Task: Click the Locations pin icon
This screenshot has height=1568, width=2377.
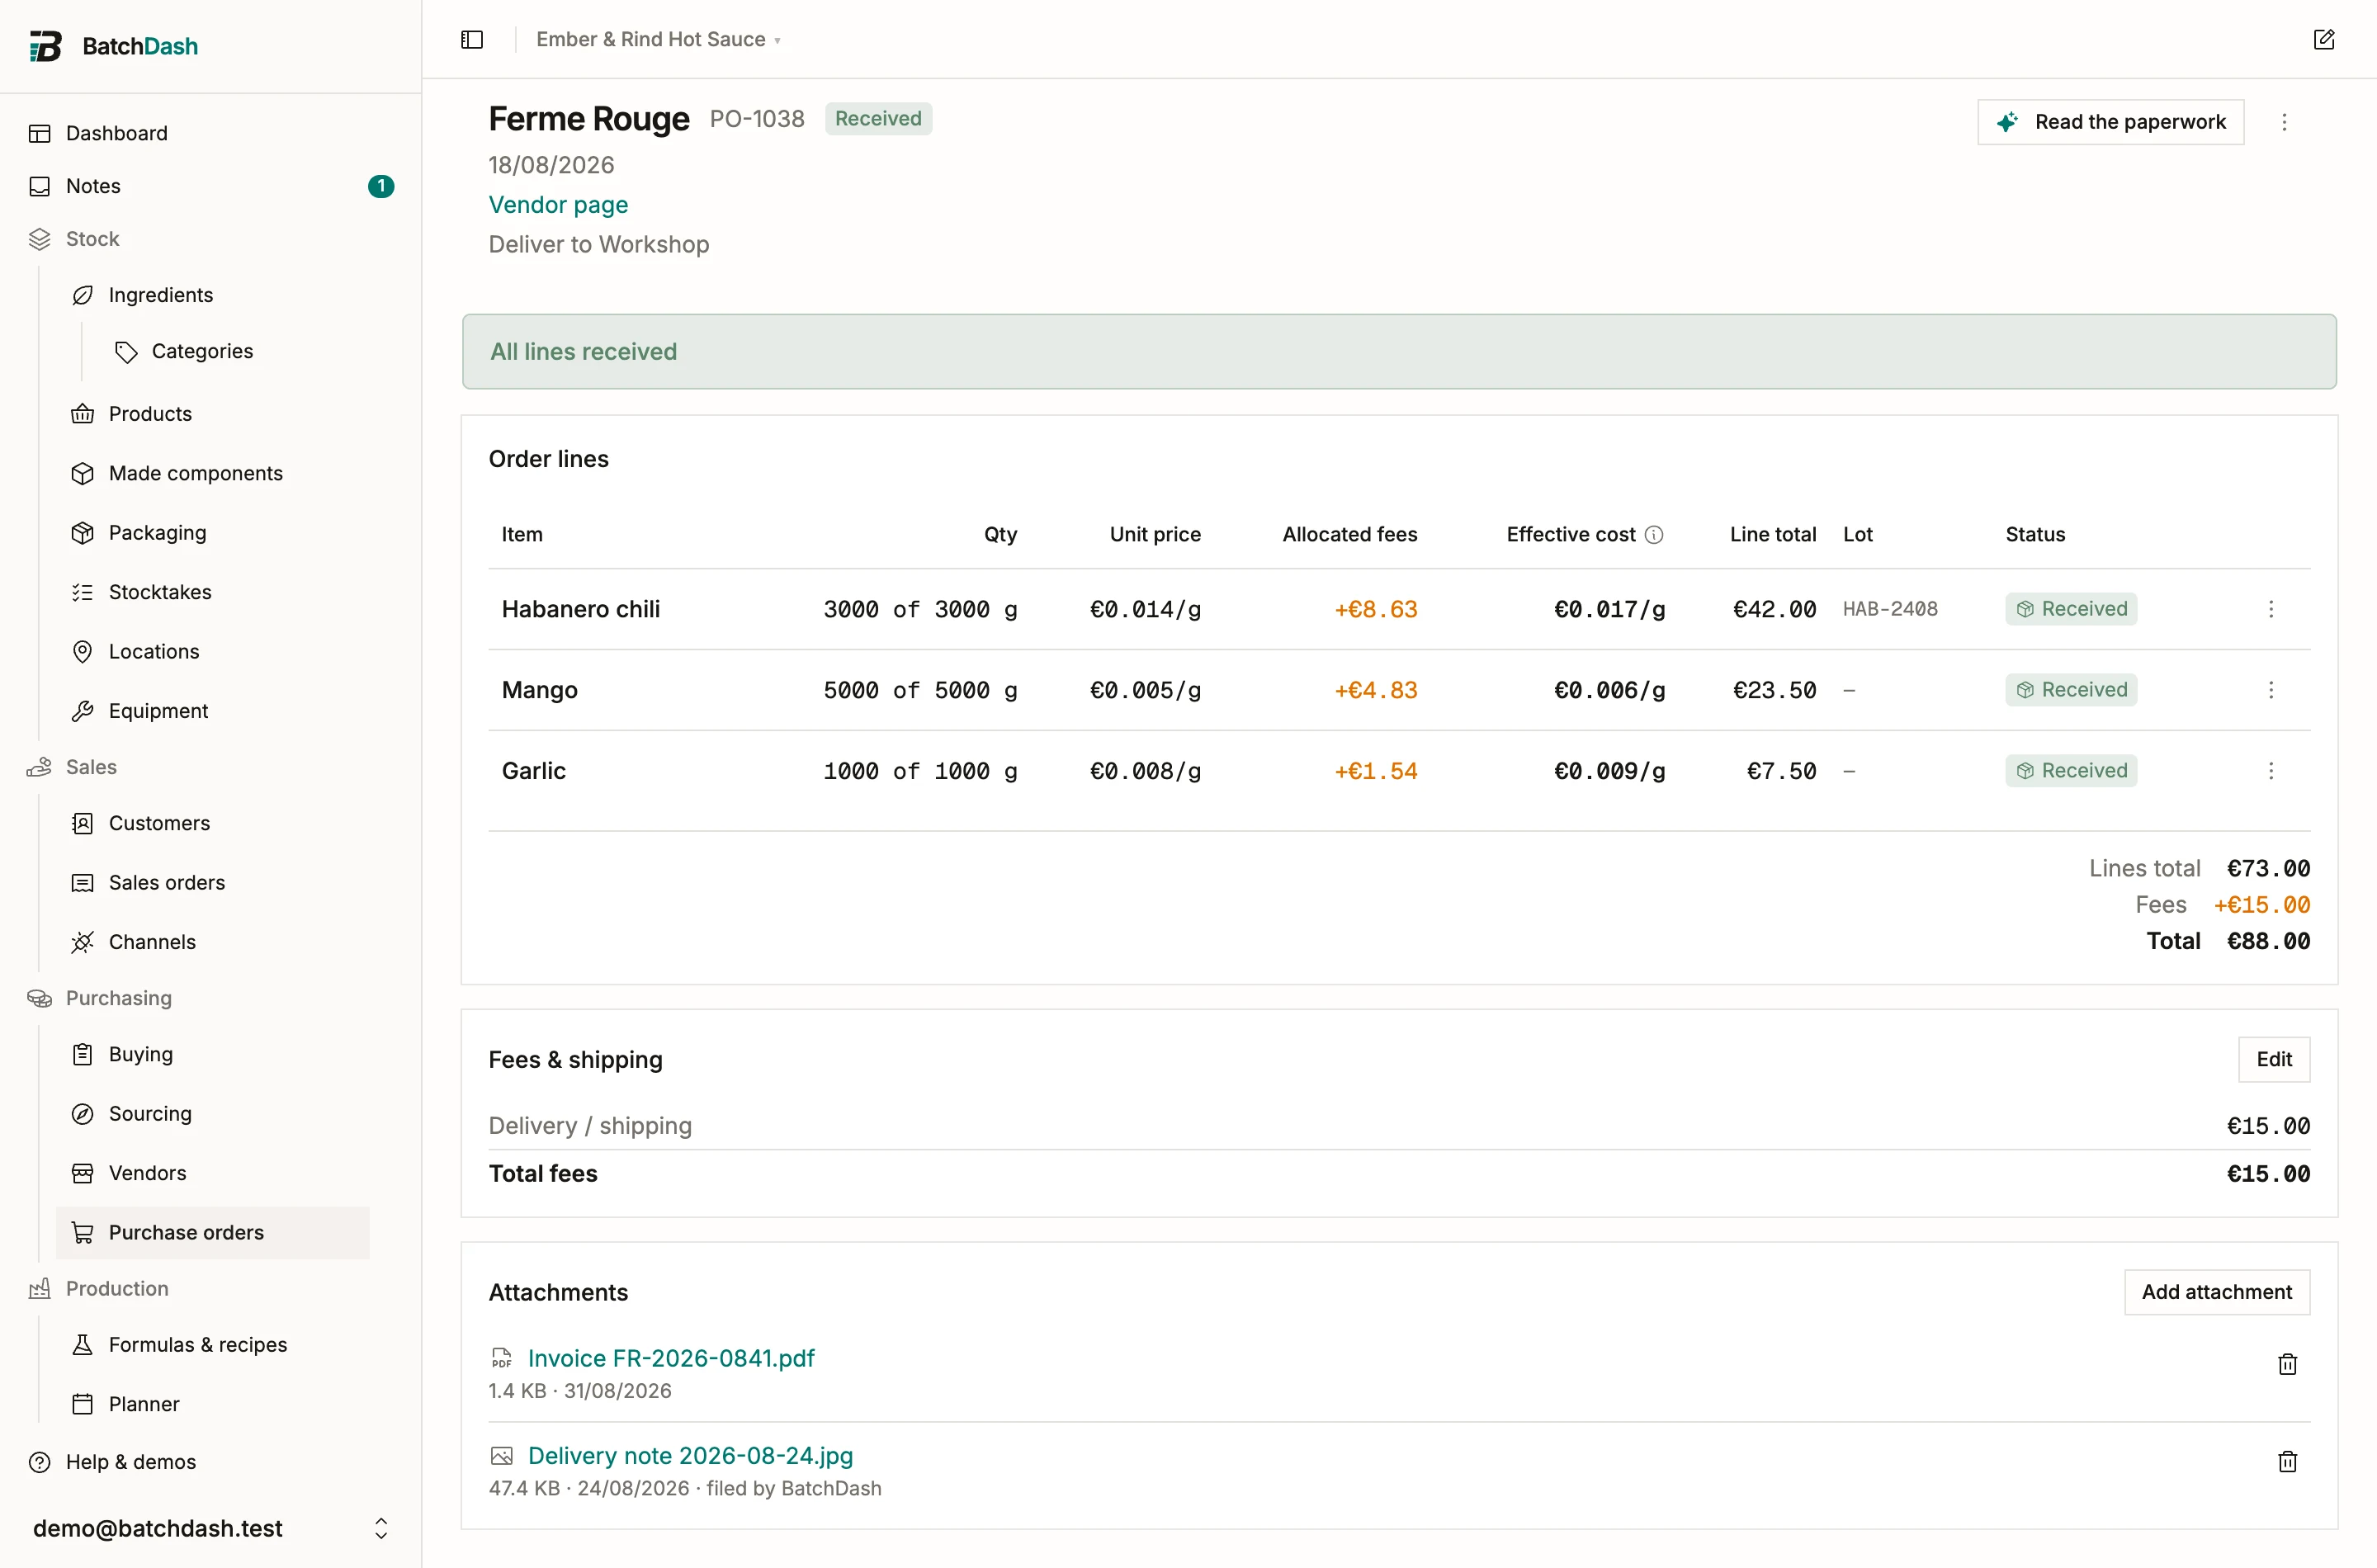Action: [x=83, y=651]
